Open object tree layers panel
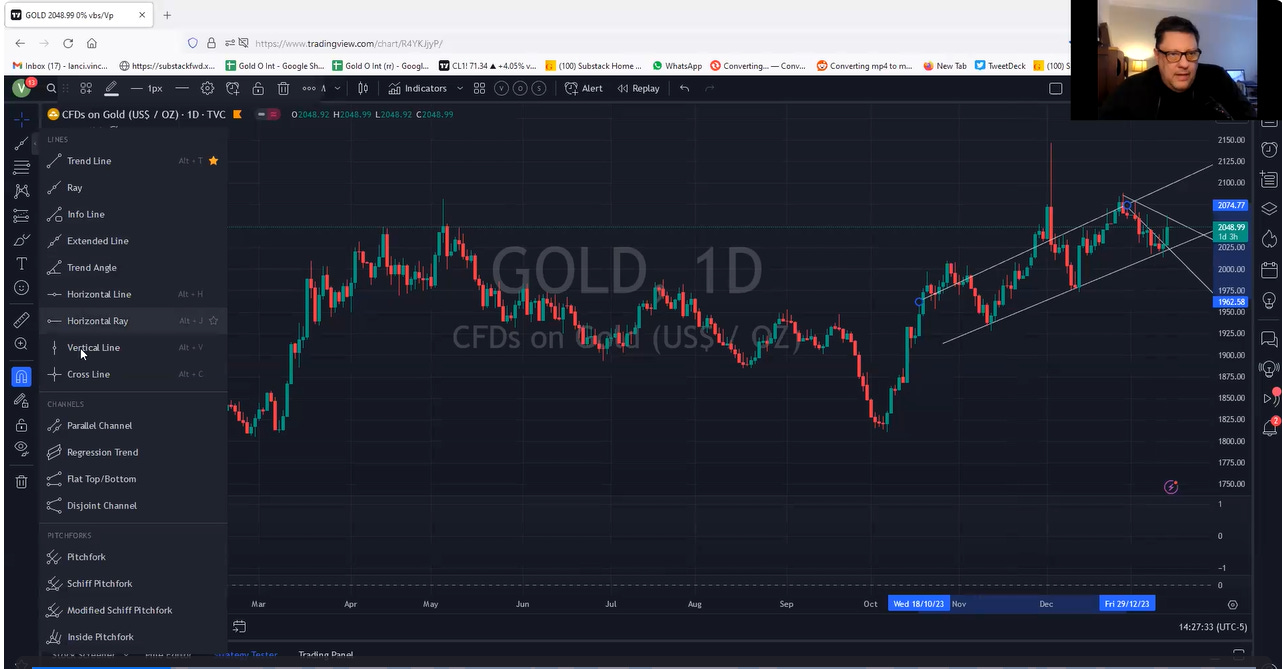 tap(1269, 209)
